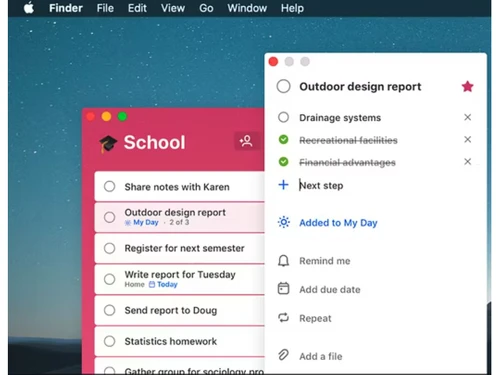Select Send report to Doug task text
Viewport: 500px width, 375px height.
171,310
